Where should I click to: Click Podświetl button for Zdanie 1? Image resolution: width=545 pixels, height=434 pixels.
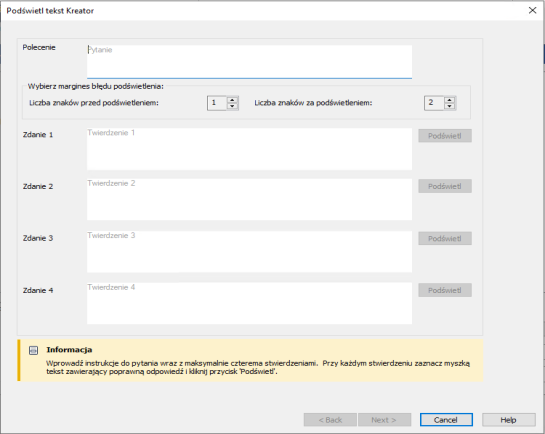[x=445, y=136]
